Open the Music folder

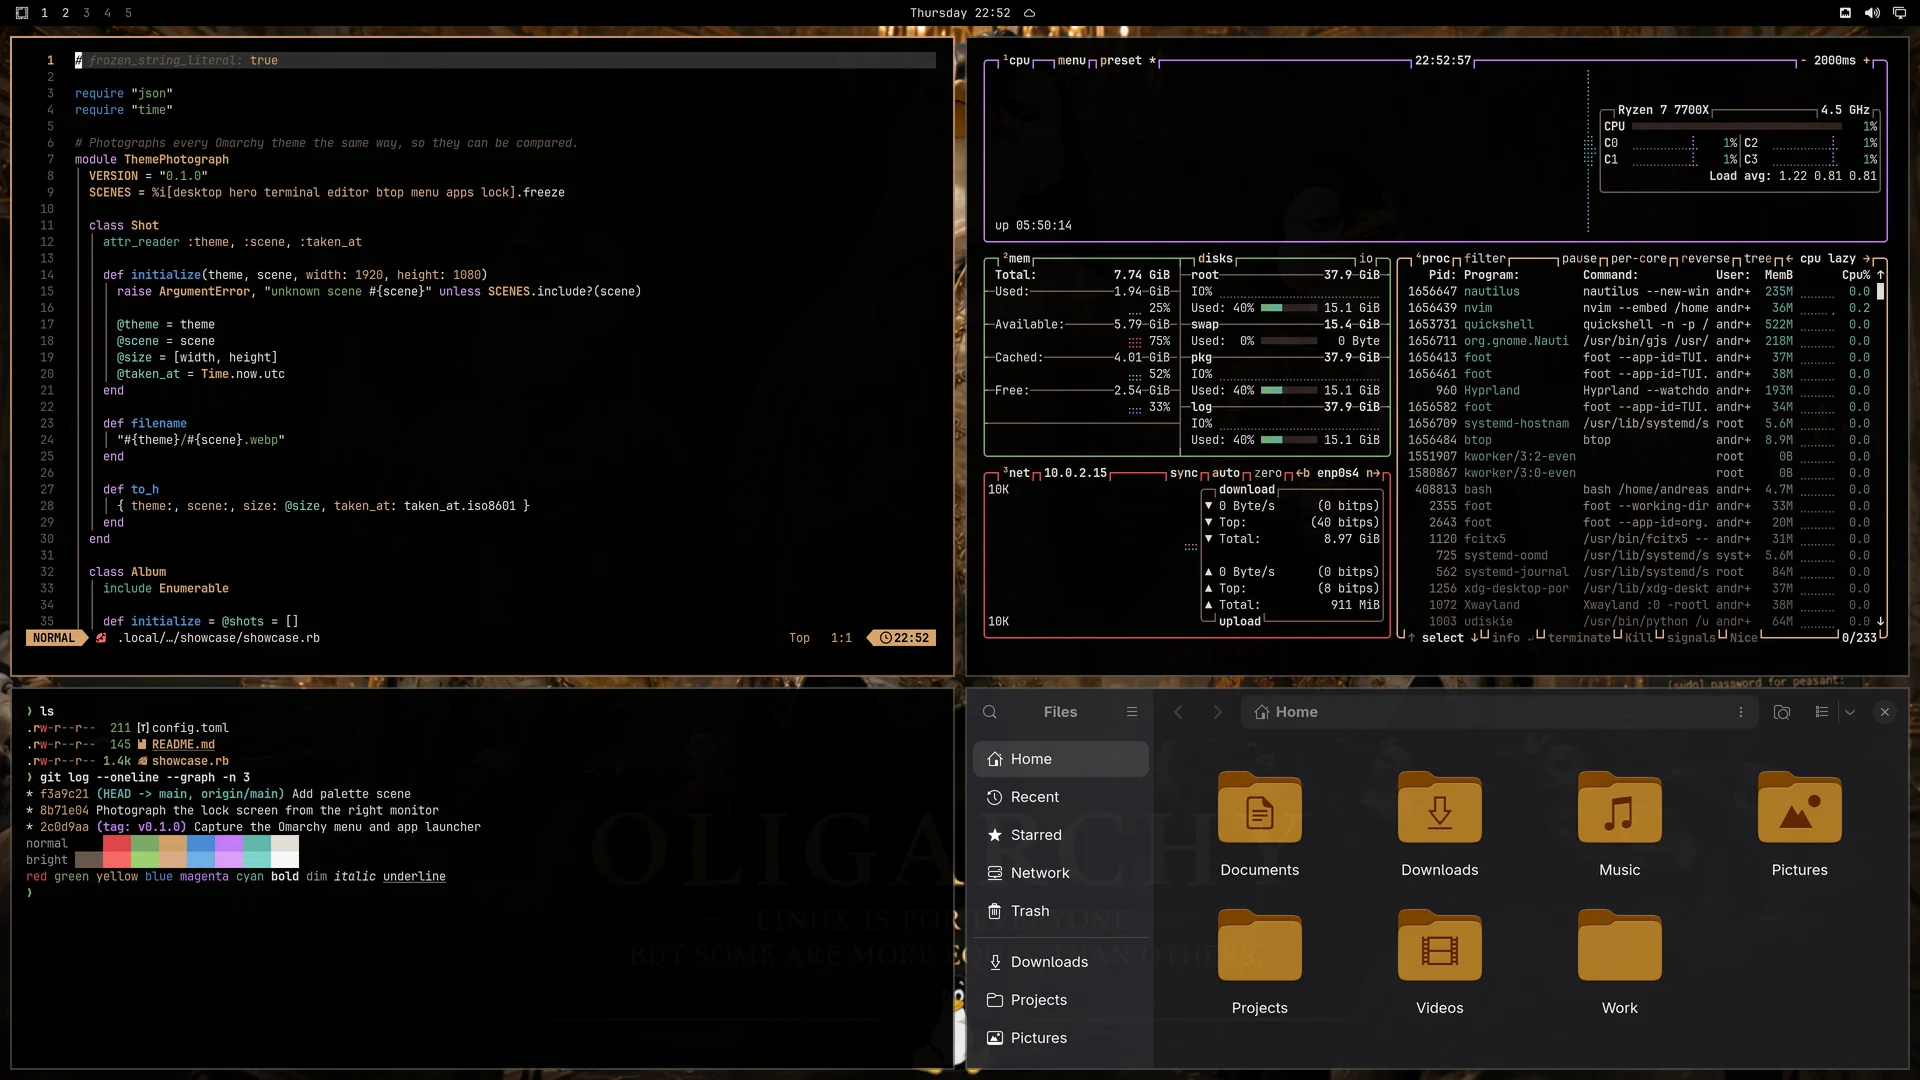(x=1620, y=825)
